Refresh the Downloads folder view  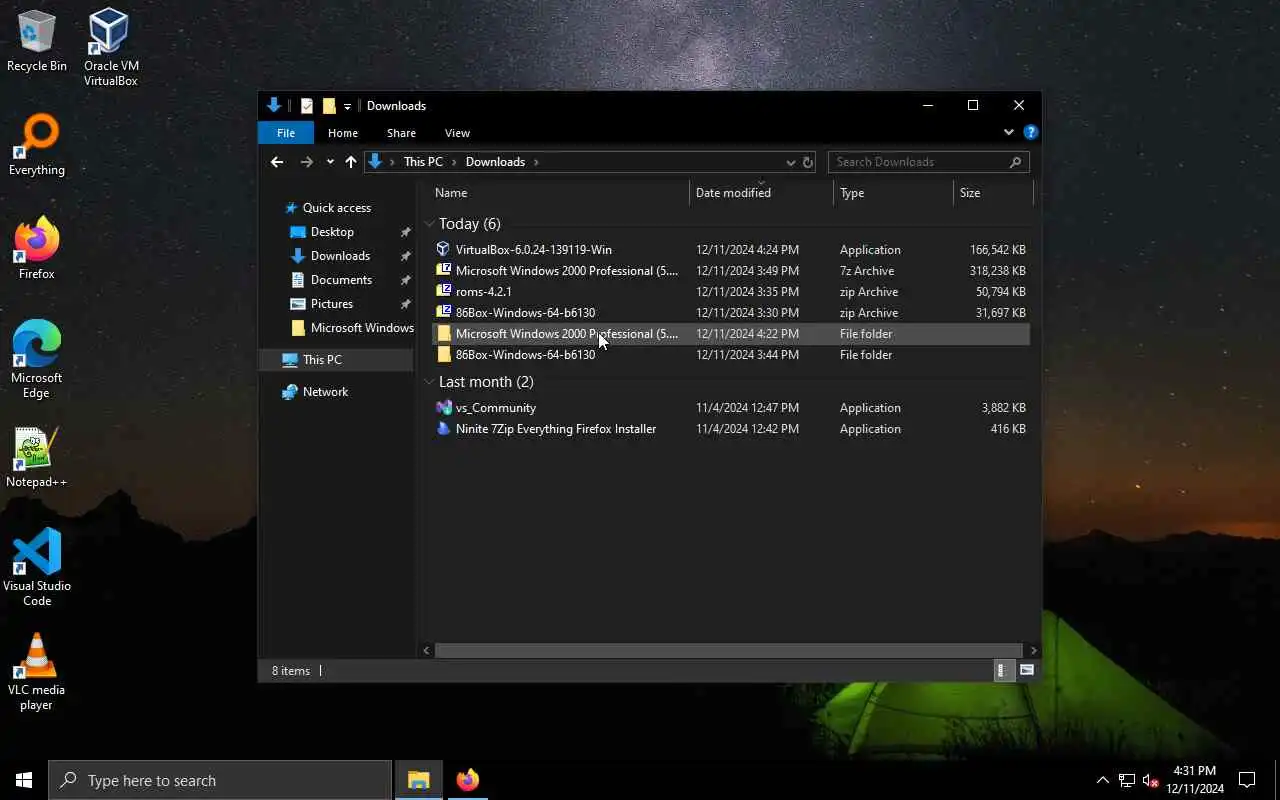808,162
